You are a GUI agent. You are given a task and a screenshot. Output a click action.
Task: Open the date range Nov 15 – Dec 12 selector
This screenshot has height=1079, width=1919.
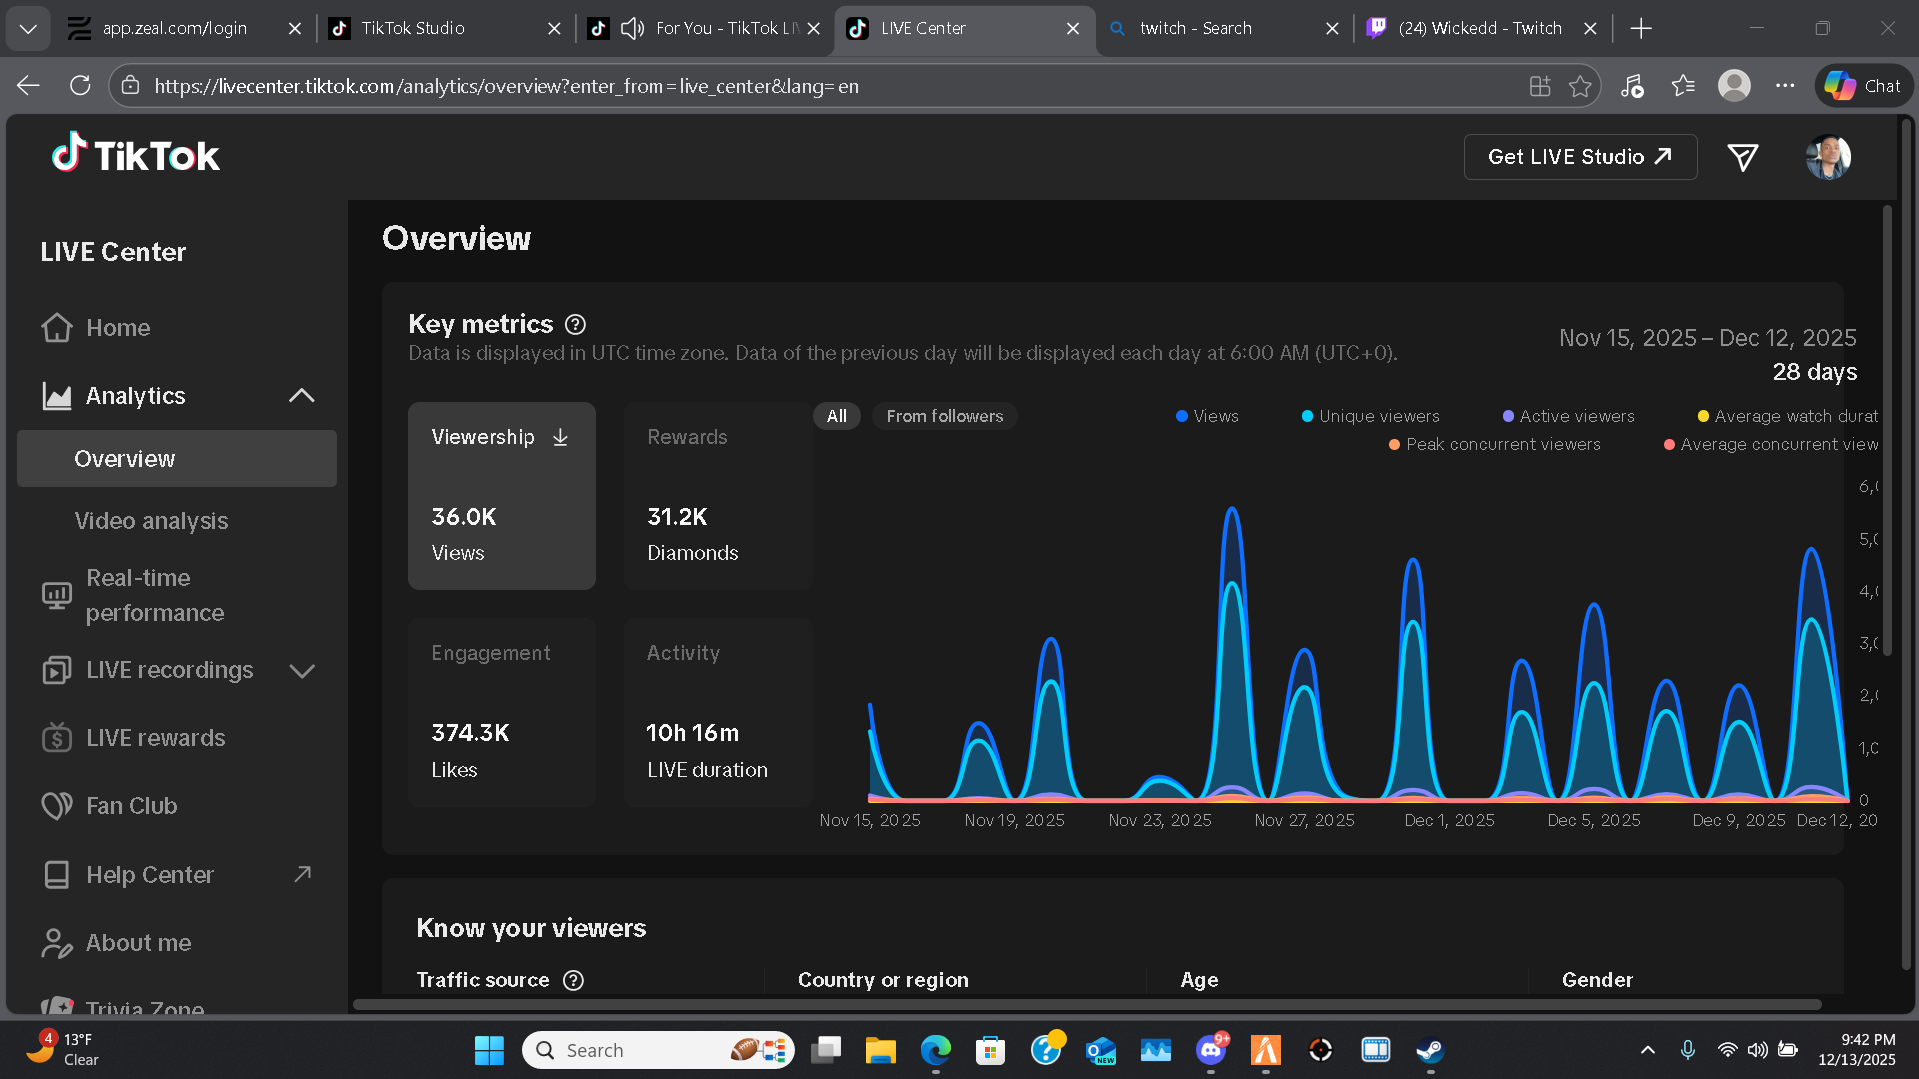tap(1707, 338)
